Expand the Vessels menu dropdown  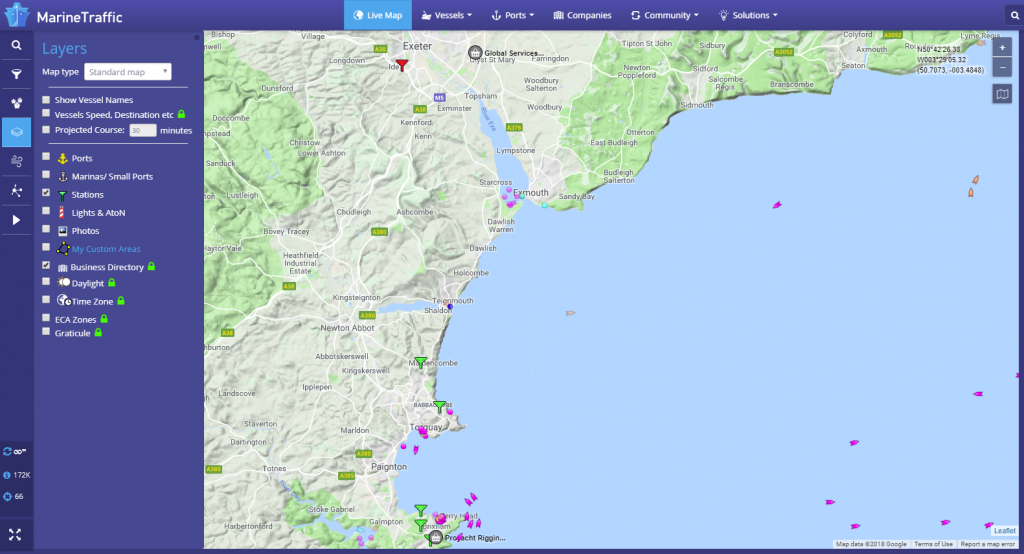[447, 15]
